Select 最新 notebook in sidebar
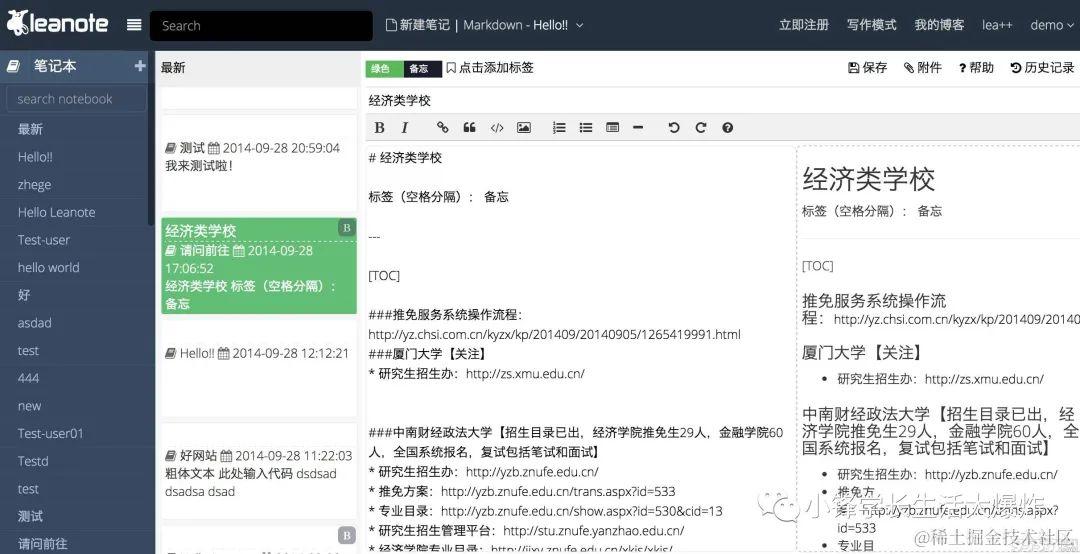The image size is (1080, 554). pos(30,129)
